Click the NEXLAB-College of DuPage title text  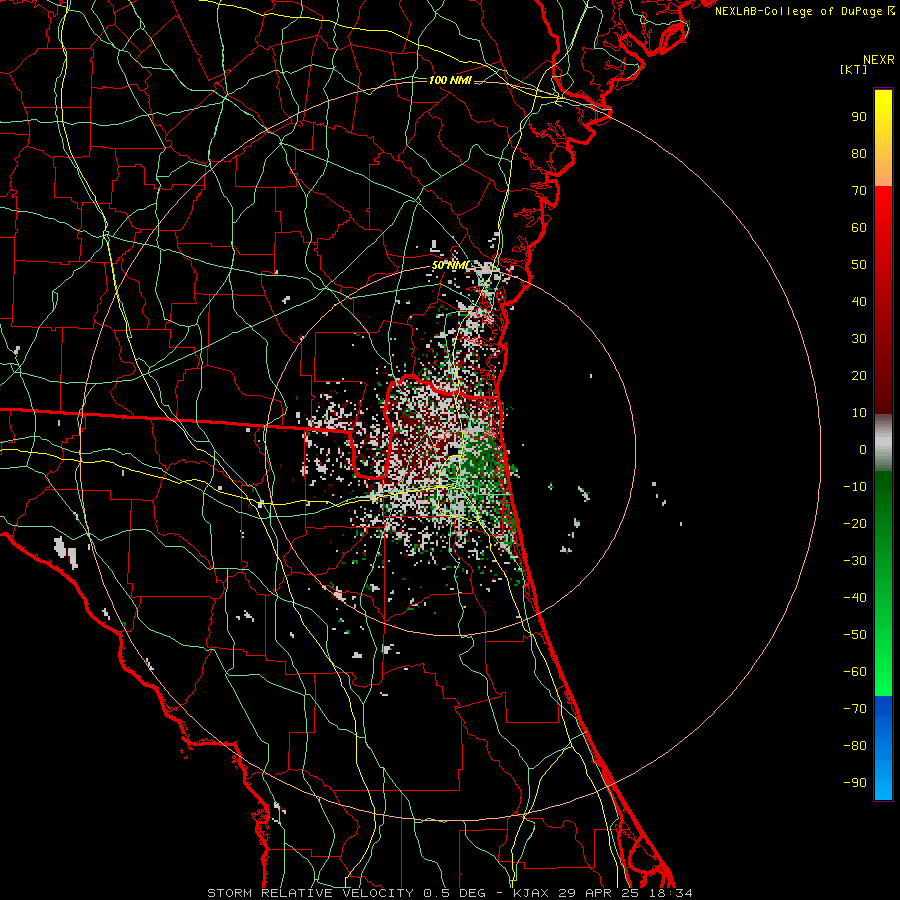(x=805, y=11)
